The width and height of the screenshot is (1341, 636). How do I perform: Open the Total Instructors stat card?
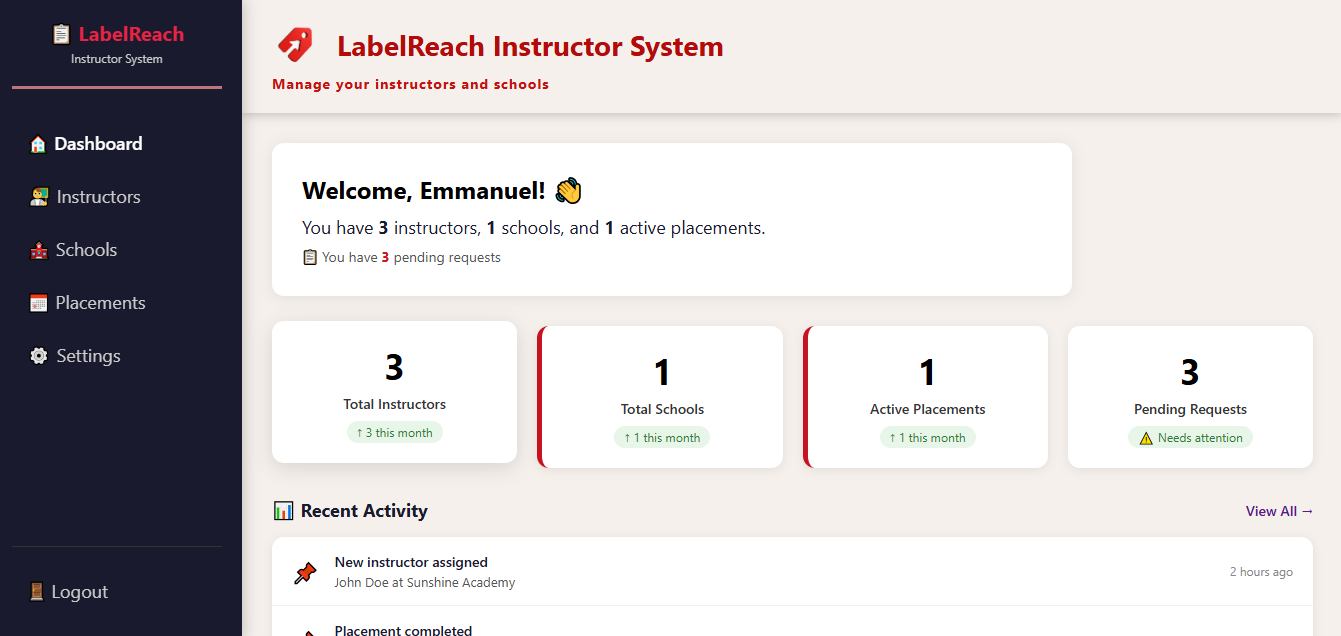[x=394, y=392]
